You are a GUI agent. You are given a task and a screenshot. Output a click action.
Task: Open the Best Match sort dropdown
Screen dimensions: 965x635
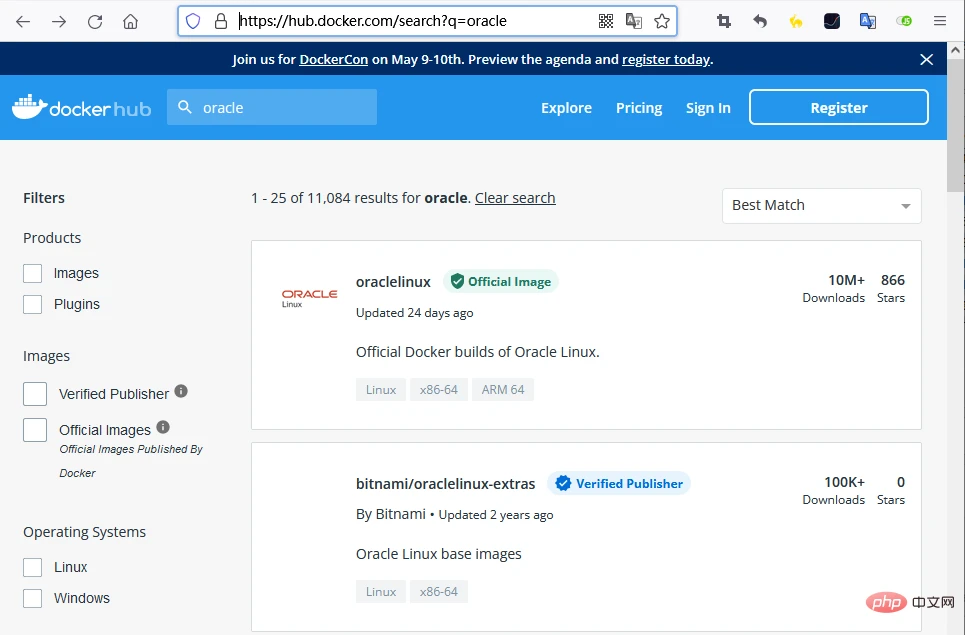click(x=822, y=206)
